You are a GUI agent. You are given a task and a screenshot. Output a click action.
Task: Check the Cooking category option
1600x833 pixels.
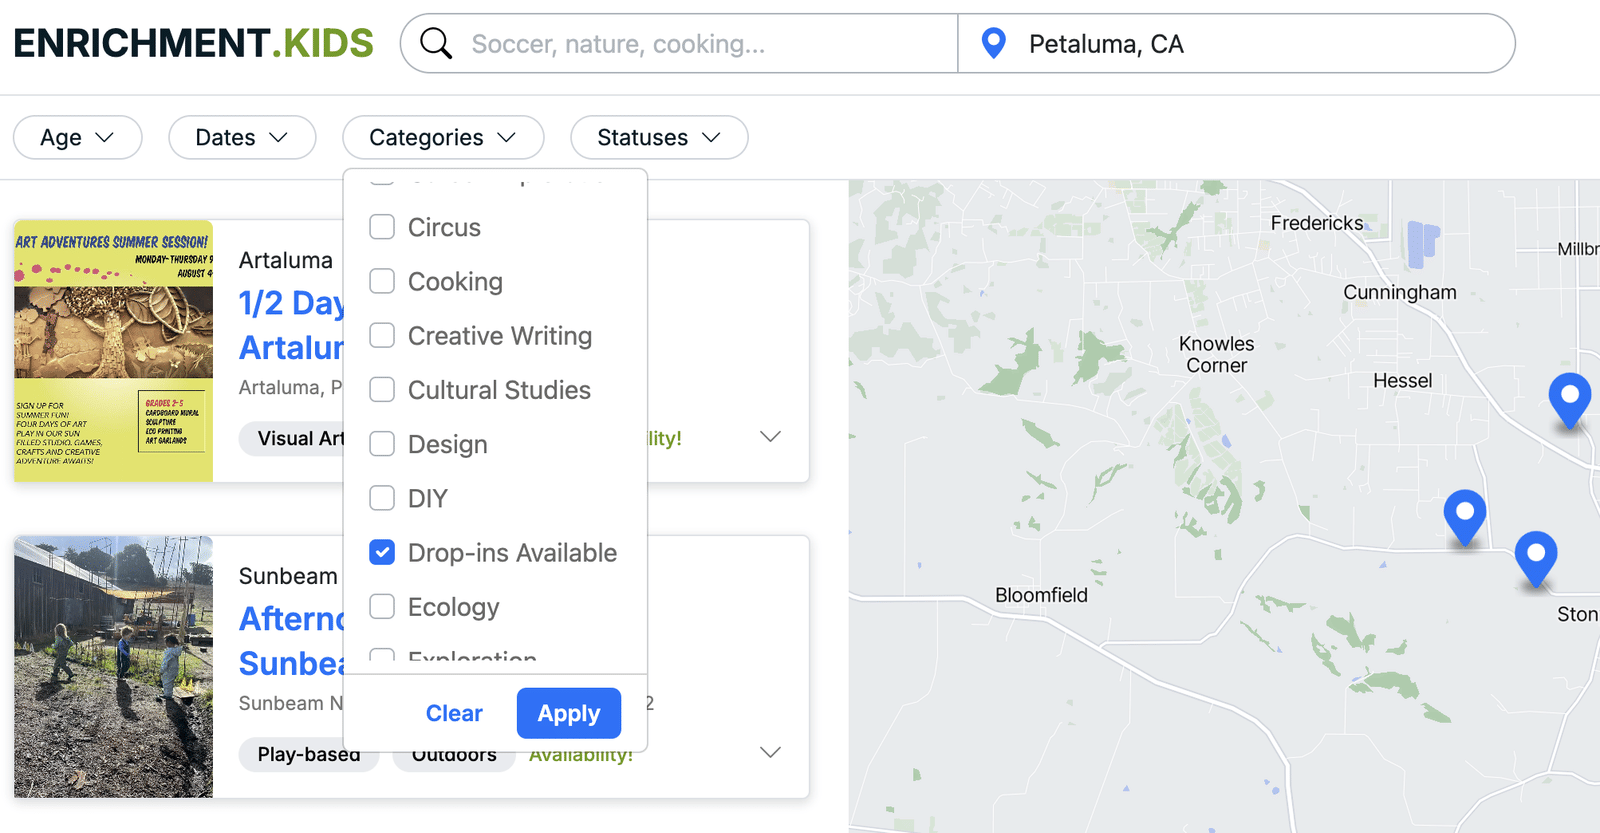click(x=382, y=281)
